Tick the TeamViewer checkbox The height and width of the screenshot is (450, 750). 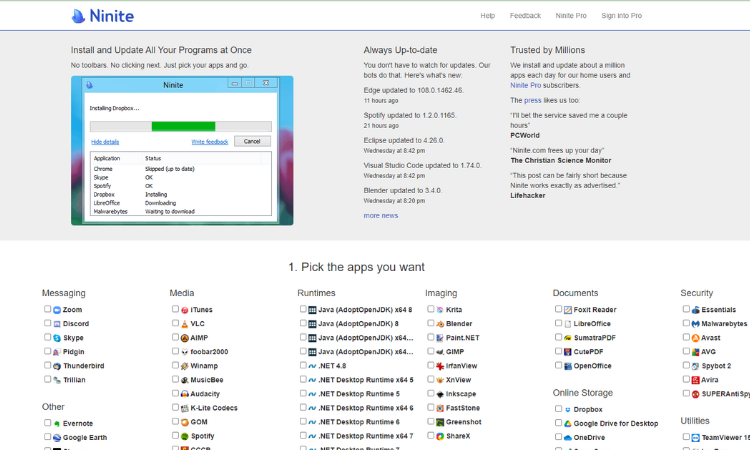click(x=686, y=437)
